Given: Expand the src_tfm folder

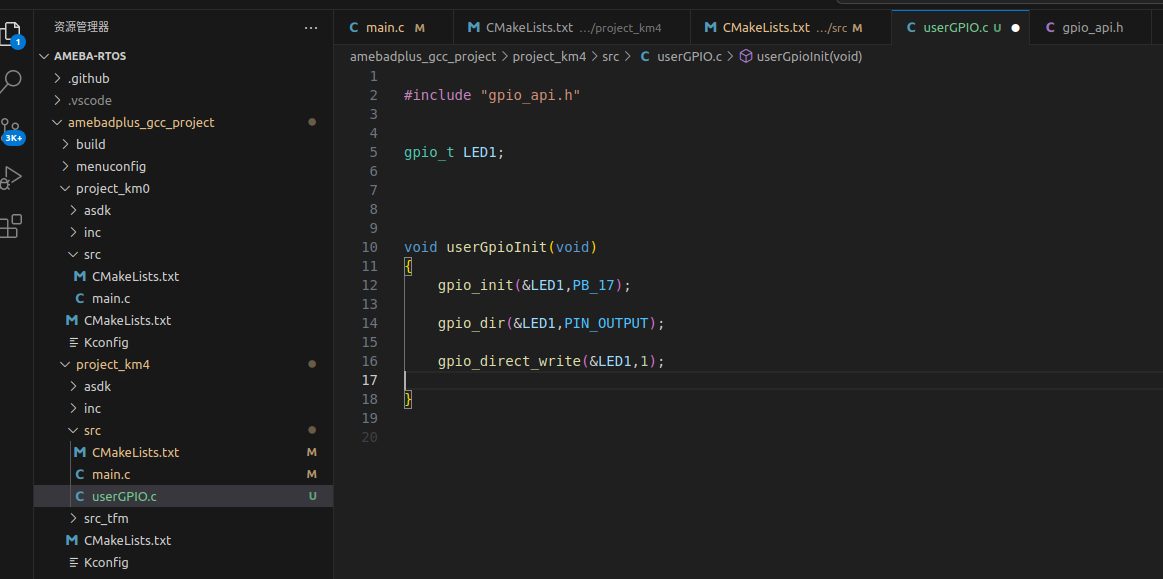Looking at the screenshot, I should (183, 518).
